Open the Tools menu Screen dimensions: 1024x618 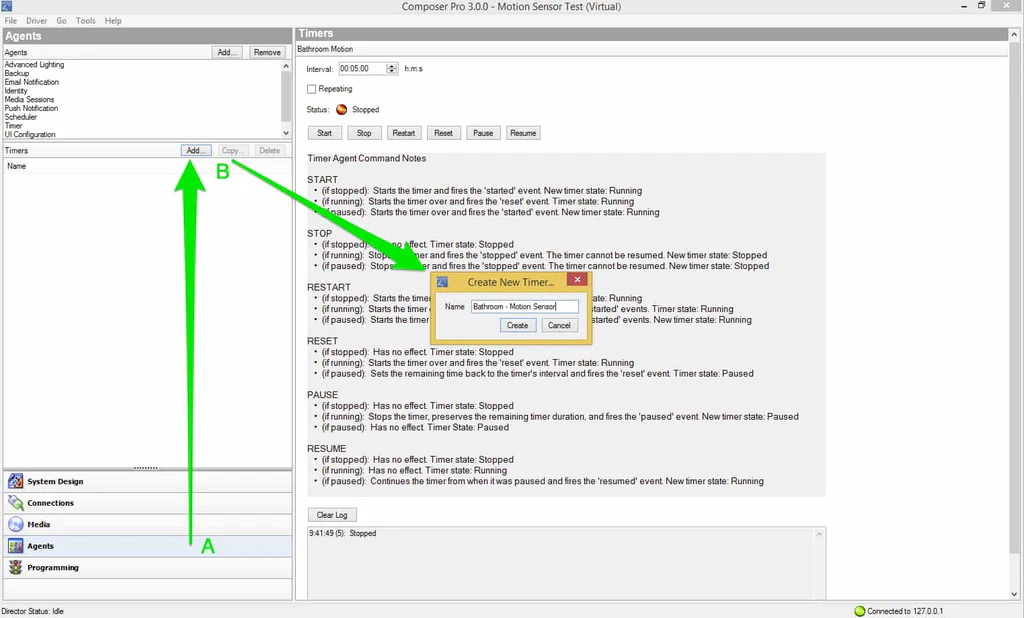pos(86,20)
